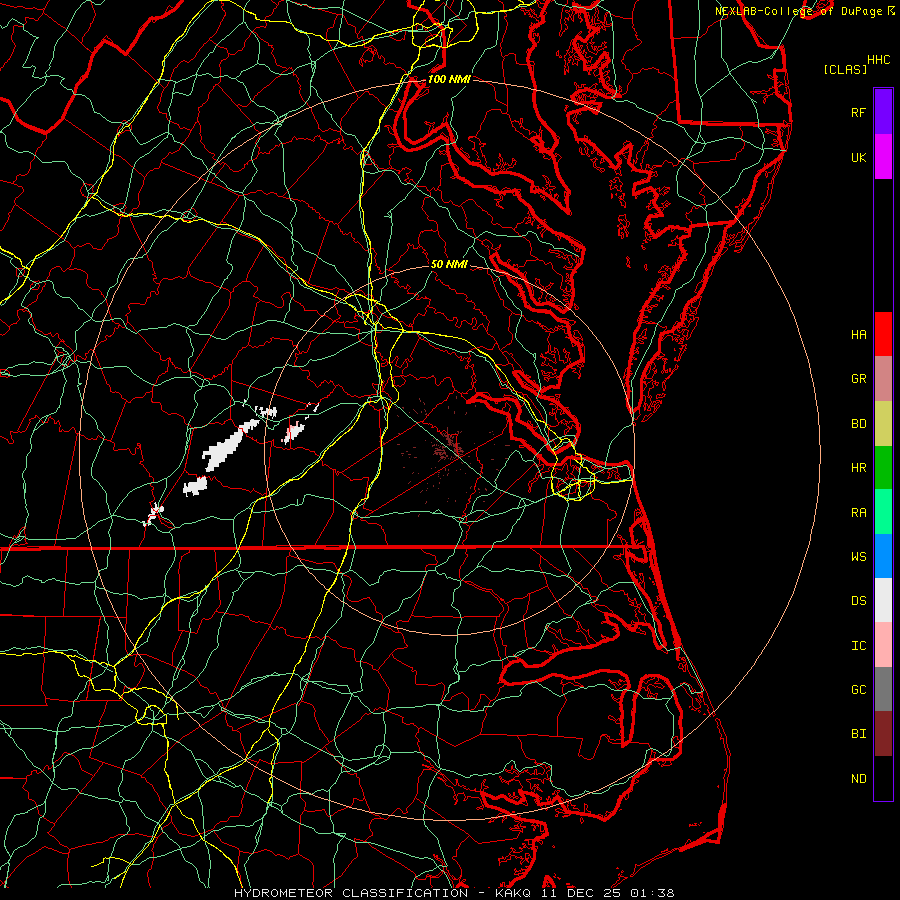Image resolution: width=900 pixels, height=900 pixels.
Task: Click the RF legend label text
Action: point(858,112)
